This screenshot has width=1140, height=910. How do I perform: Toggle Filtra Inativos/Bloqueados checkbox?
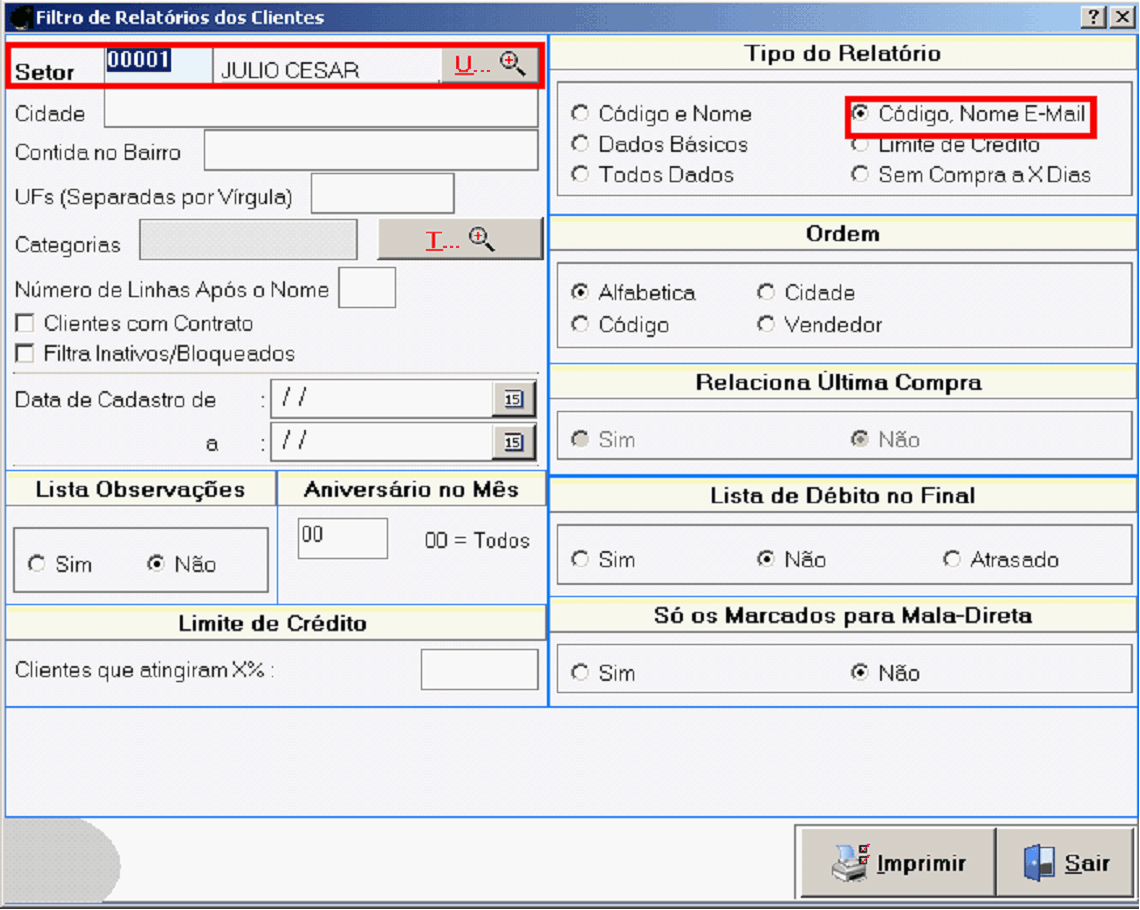pos(25,354)
